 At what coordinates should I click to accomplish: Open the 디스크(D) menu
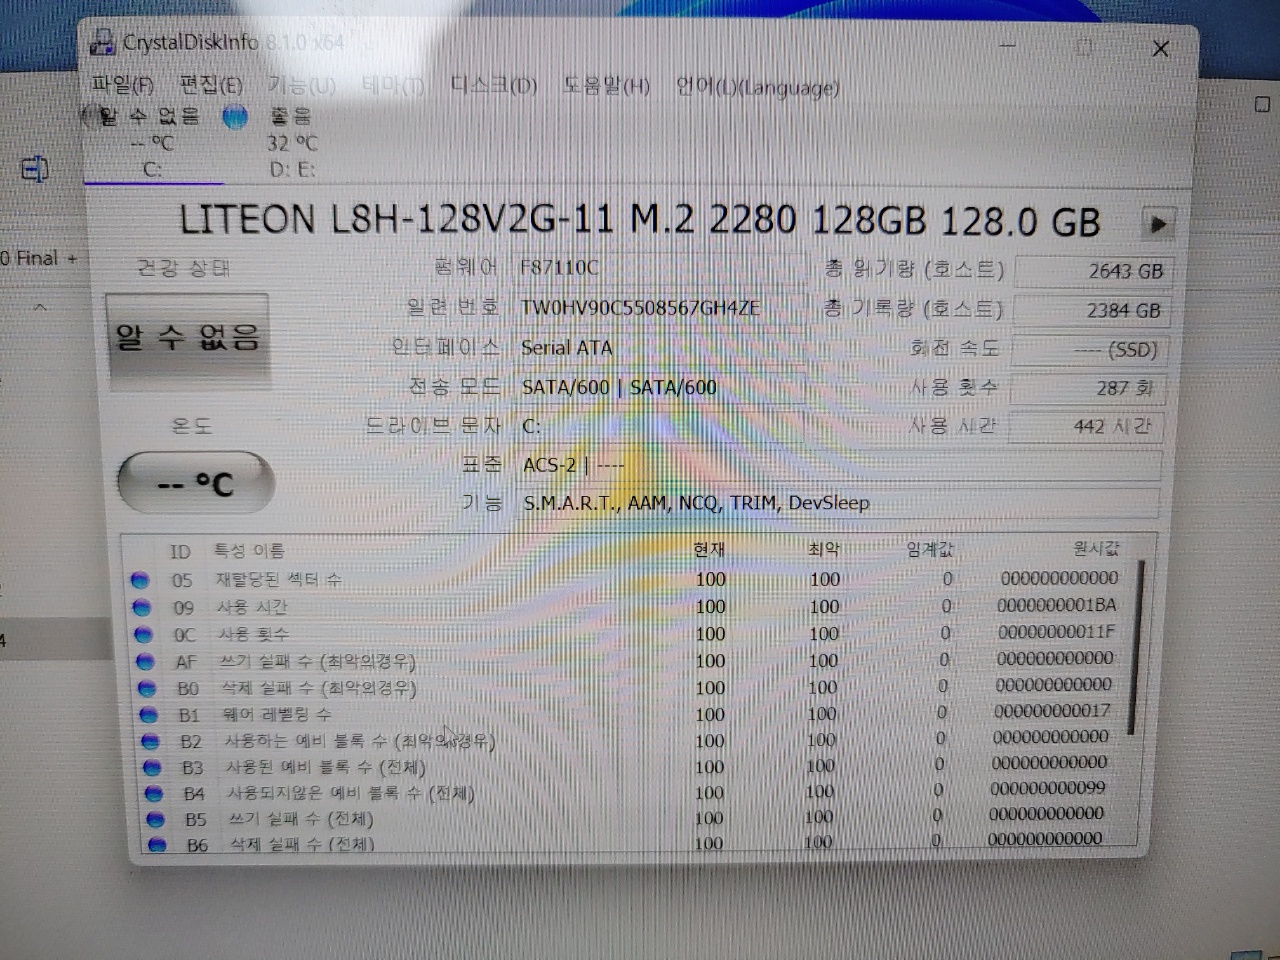click(x=494, y=86)
